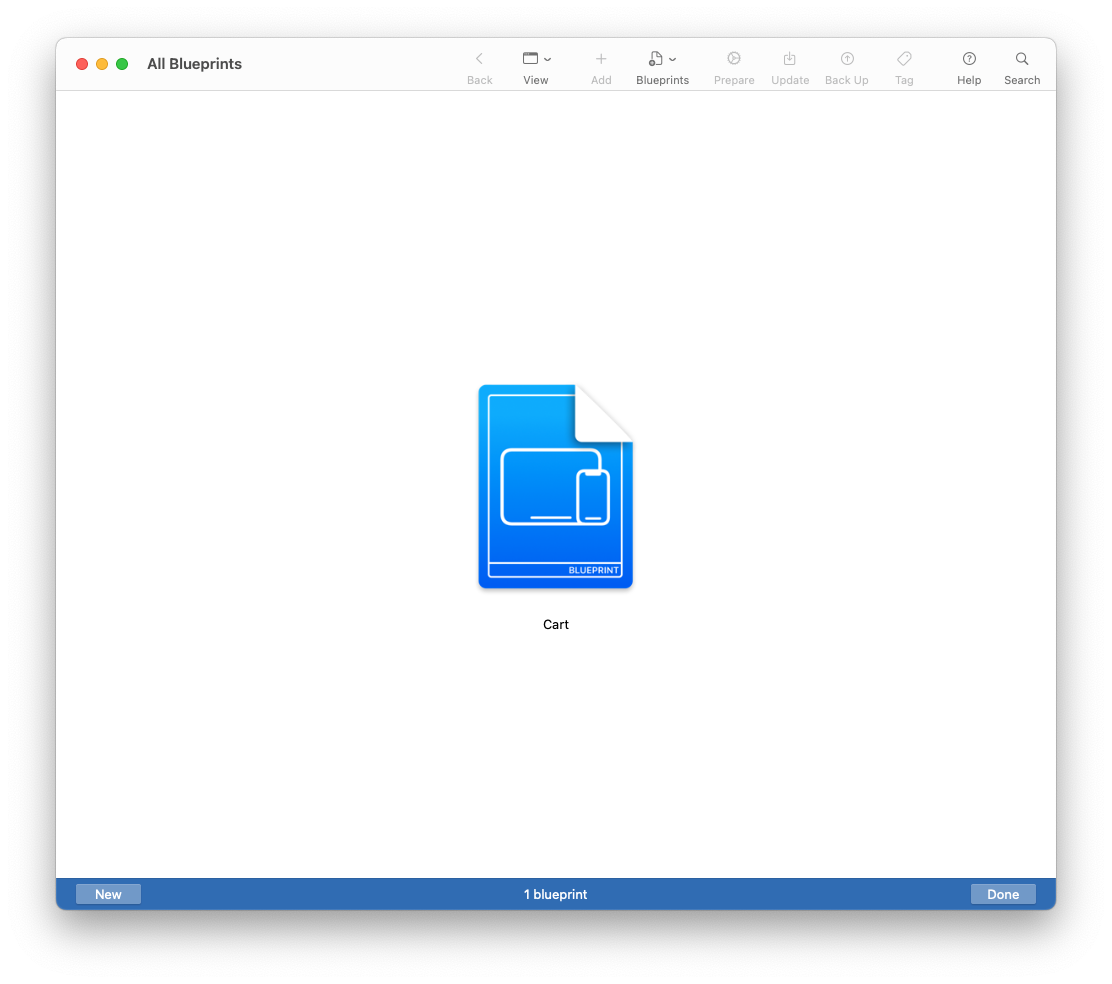Open the Blueprints toolbar dropdown
Viewport: 1112px width, 984px height.
(x=662, y=59)
